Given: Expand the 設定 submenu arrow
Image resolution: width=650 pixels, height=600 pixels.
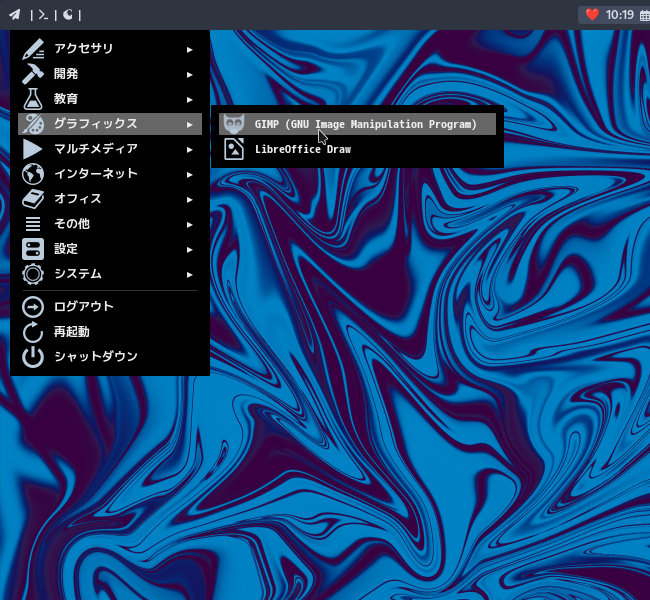Looking at the screenshot, I should tap(189, 250).
